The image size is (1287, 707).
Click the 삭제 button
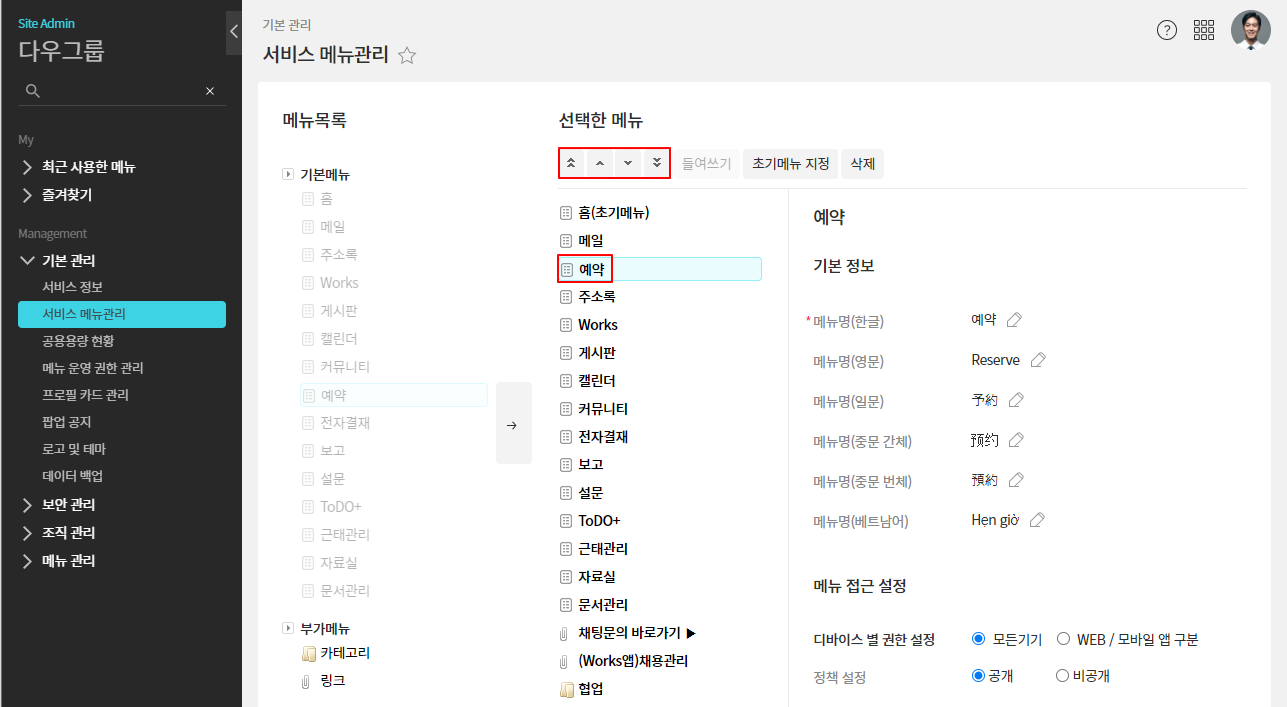(862, 163)
